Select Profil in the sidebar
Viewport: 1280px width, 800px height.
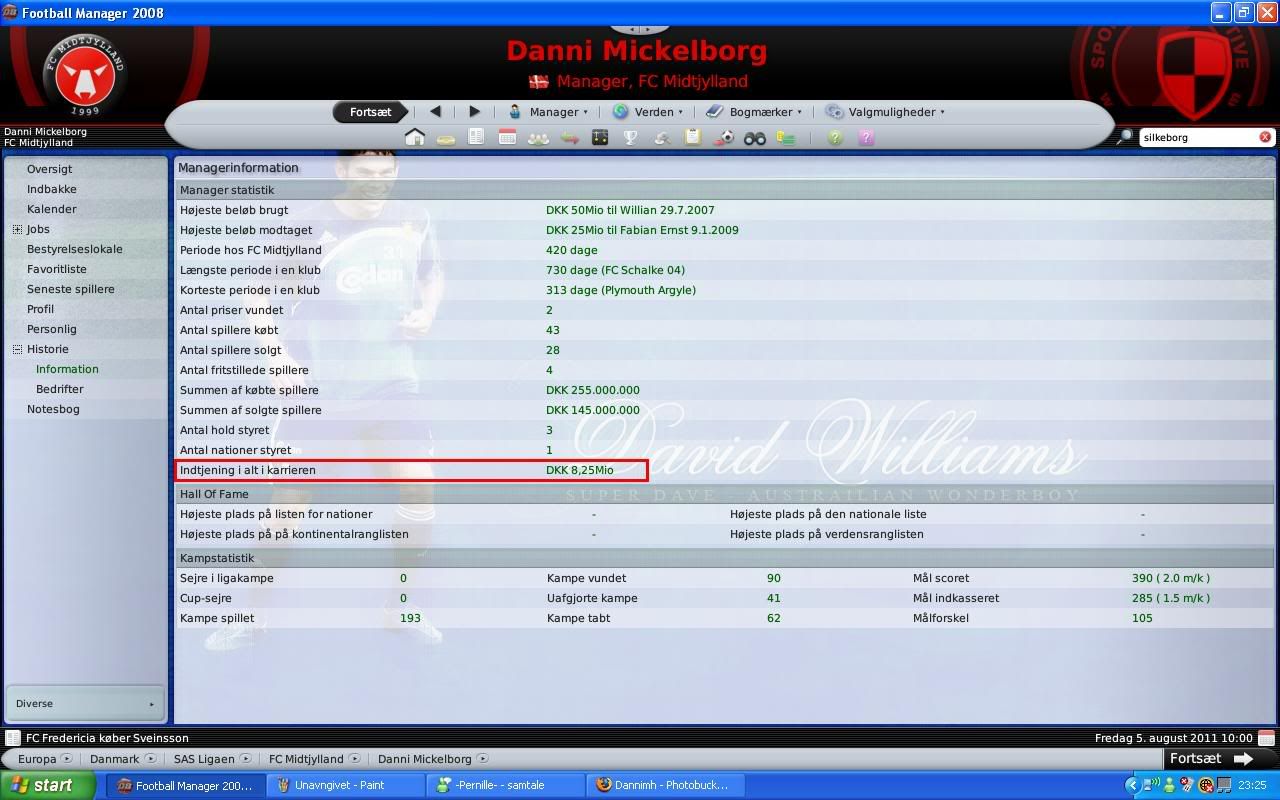(x=40, y=309)
